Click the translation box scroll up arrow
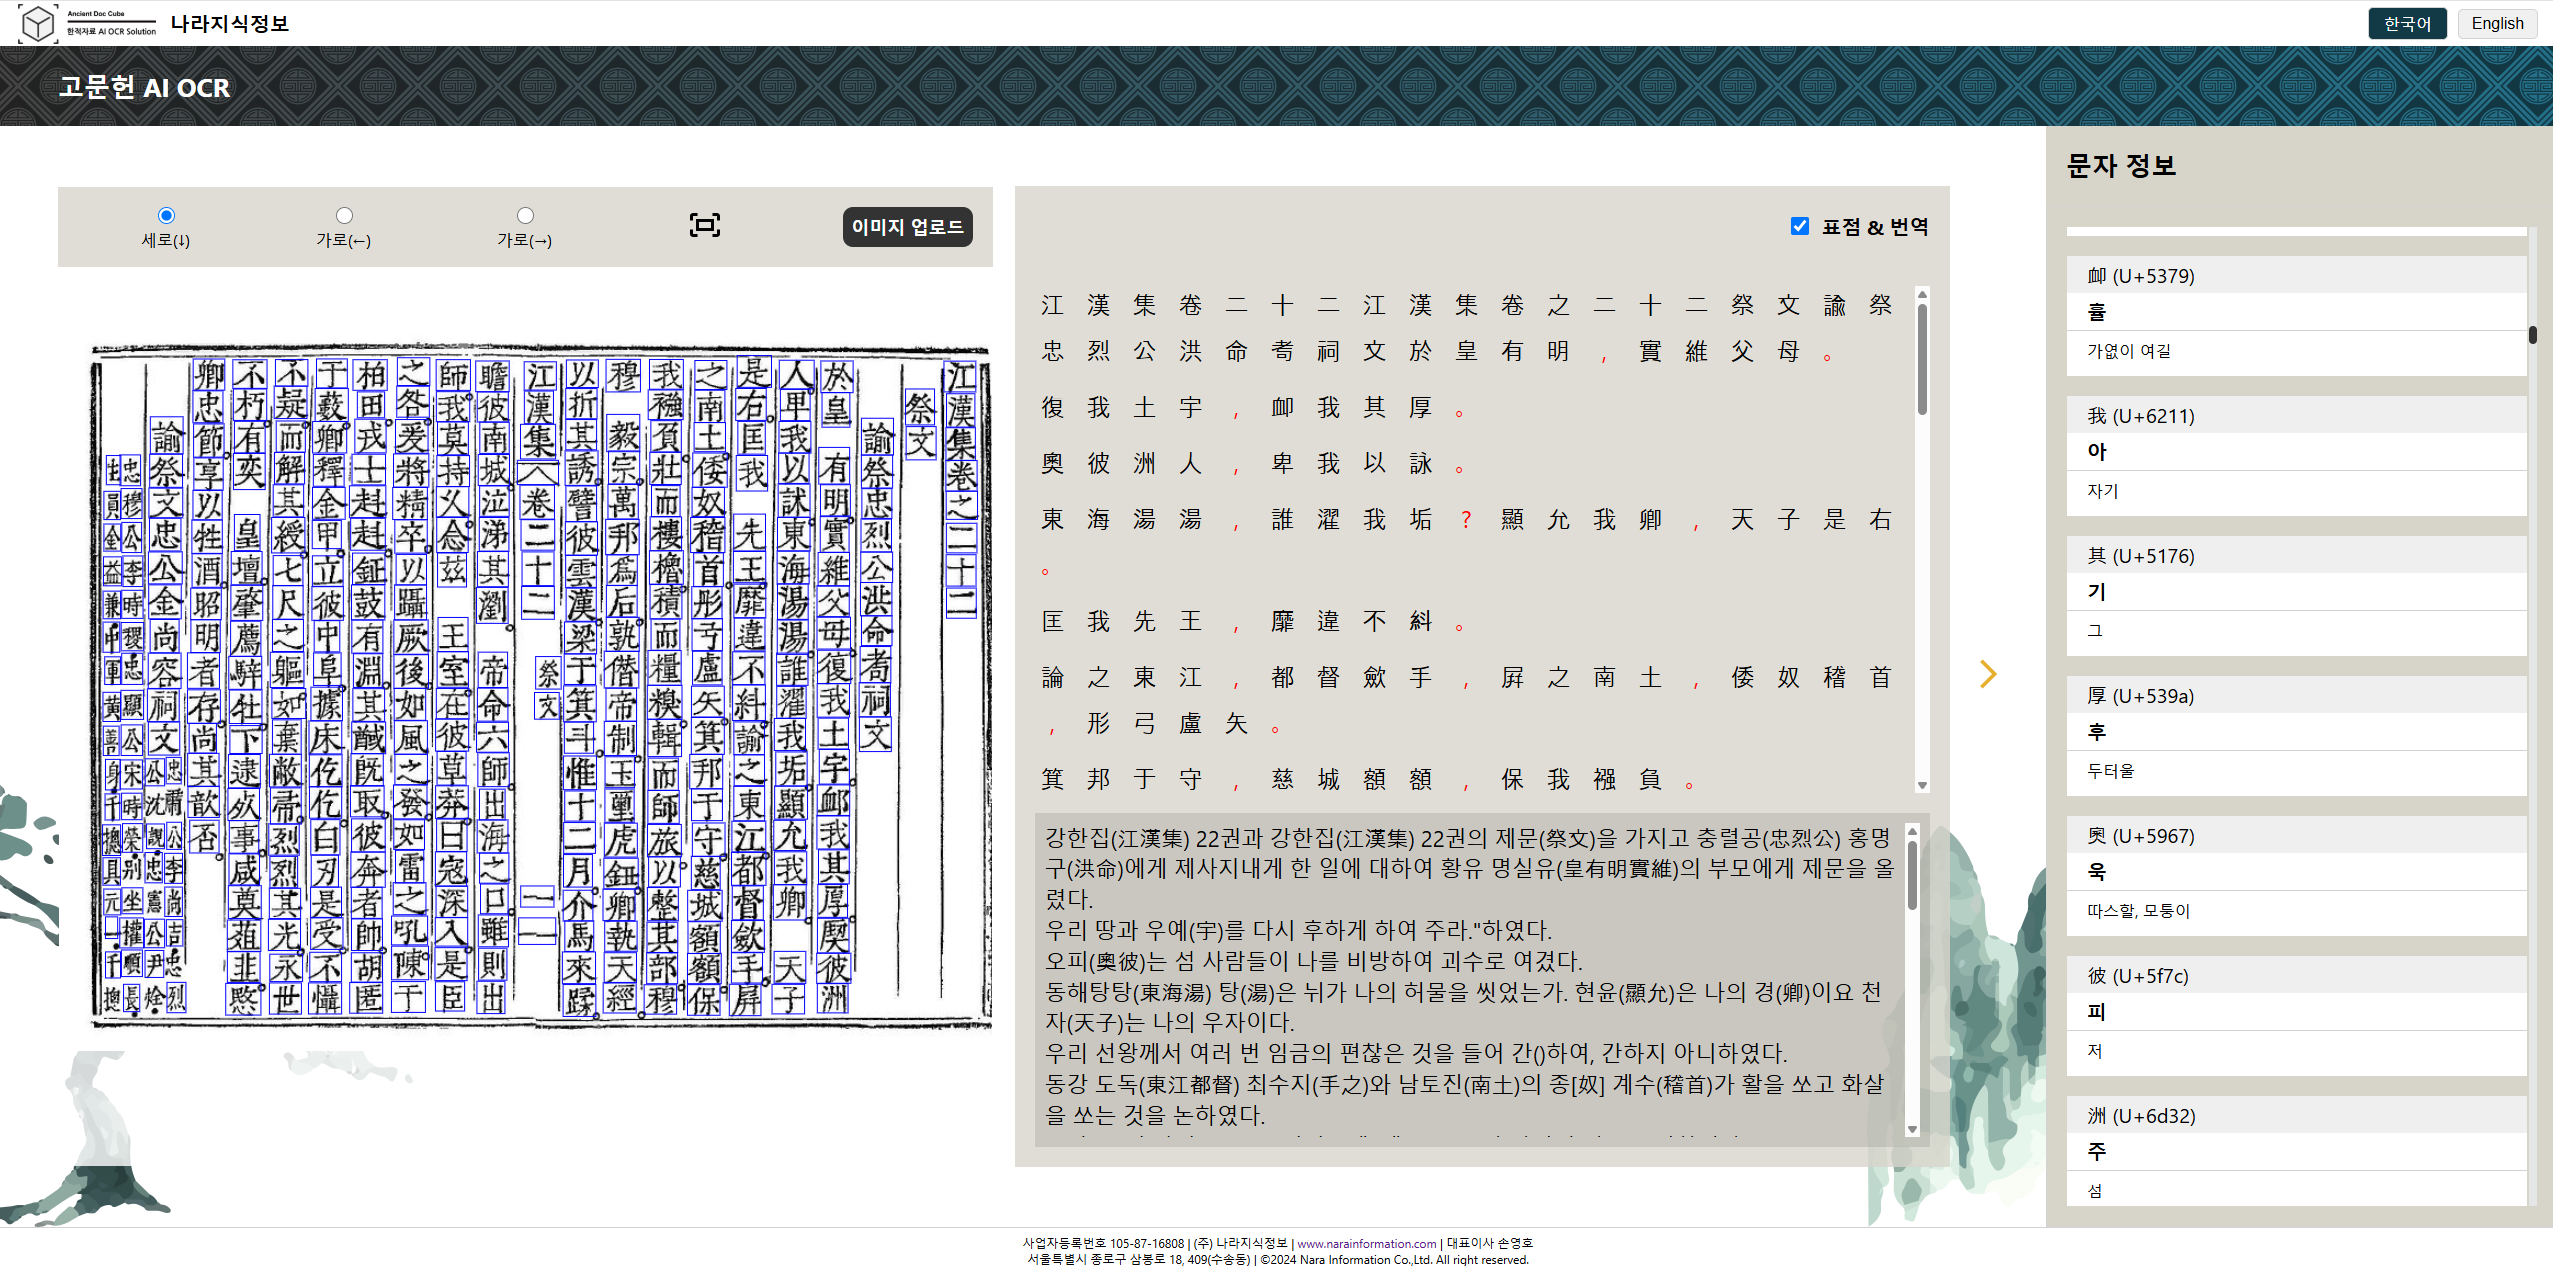The image size is (2553, 1266). coord(1912,831)
